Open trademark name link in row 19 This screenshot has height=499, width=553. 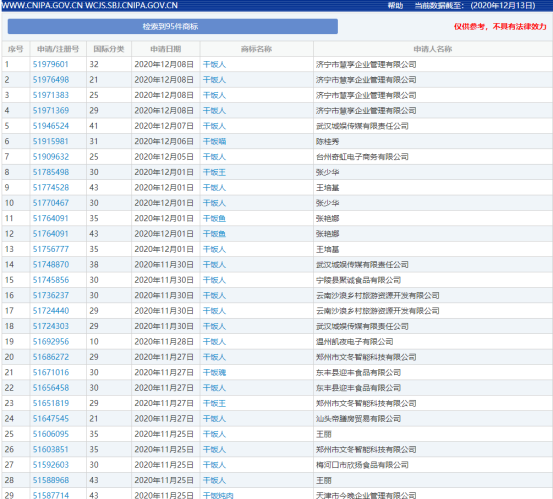(x=214, y=342)
